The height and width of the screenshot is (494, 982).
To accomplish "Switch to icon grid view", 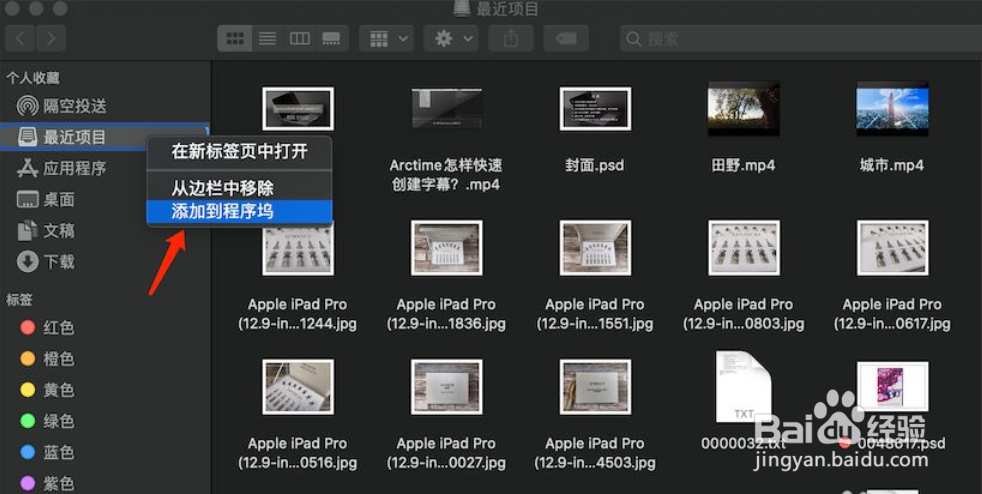I will tap(235, 39).
